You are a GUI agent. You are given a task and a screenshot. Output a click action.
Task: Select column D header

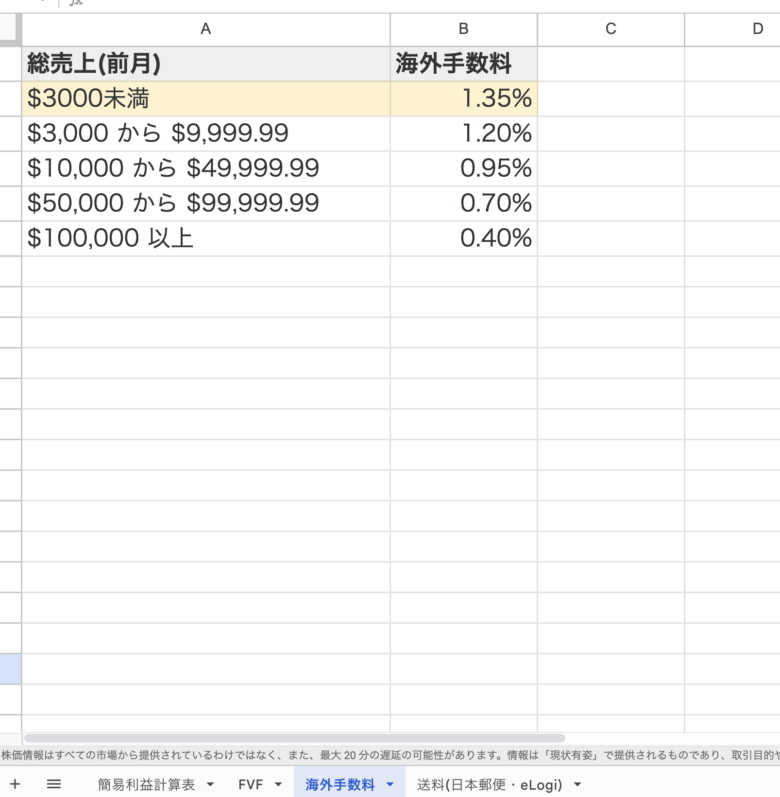[732, 29]
